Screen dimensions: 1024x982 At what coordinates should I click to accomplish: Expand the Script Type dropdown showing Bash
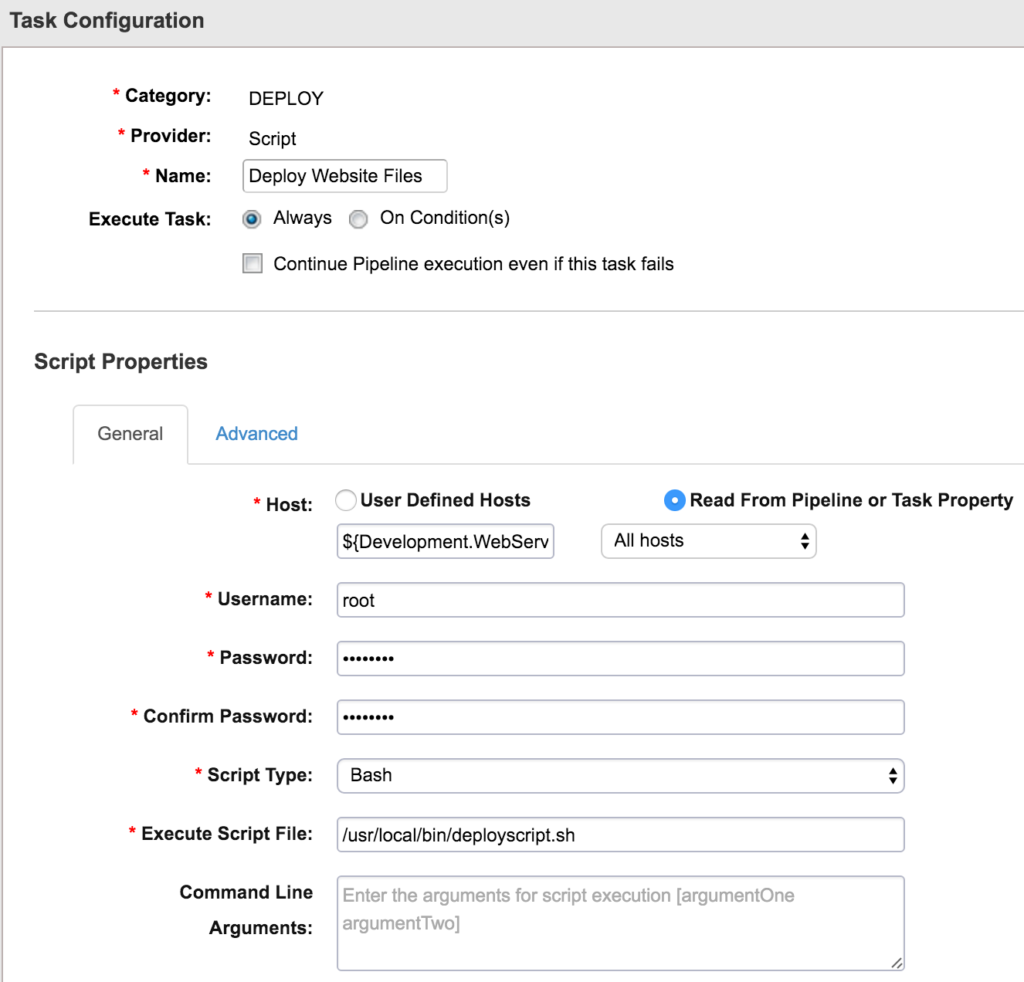(x=620, y=776)
